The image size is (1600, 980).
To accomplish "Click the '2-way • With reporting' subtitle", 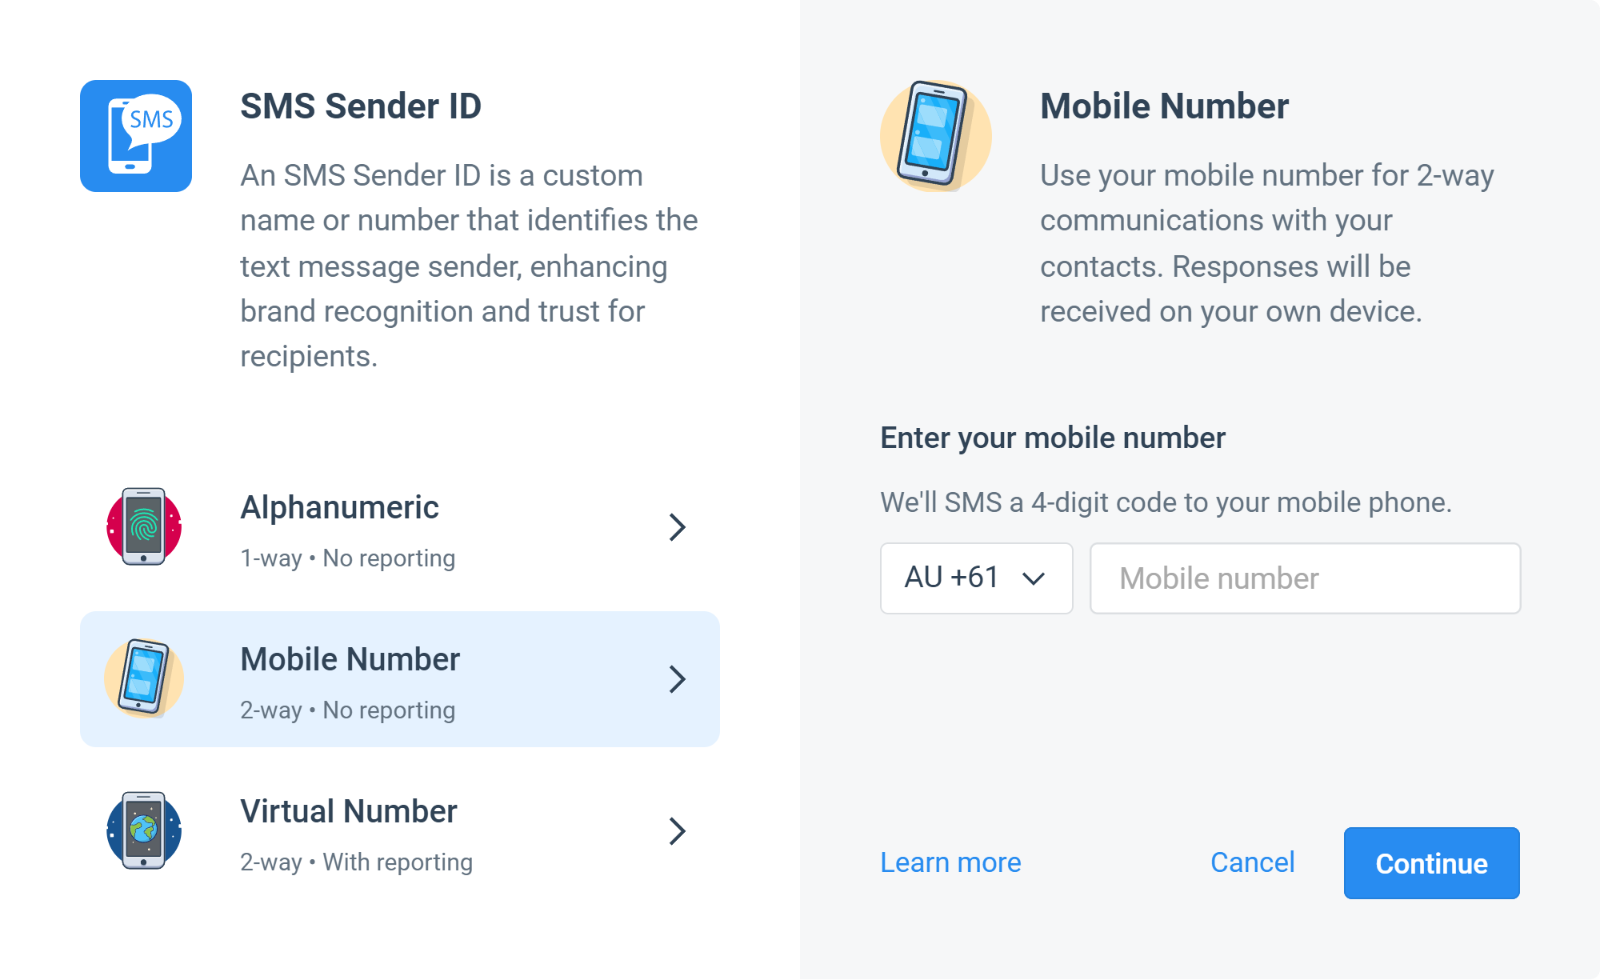I will coord(356,862).
